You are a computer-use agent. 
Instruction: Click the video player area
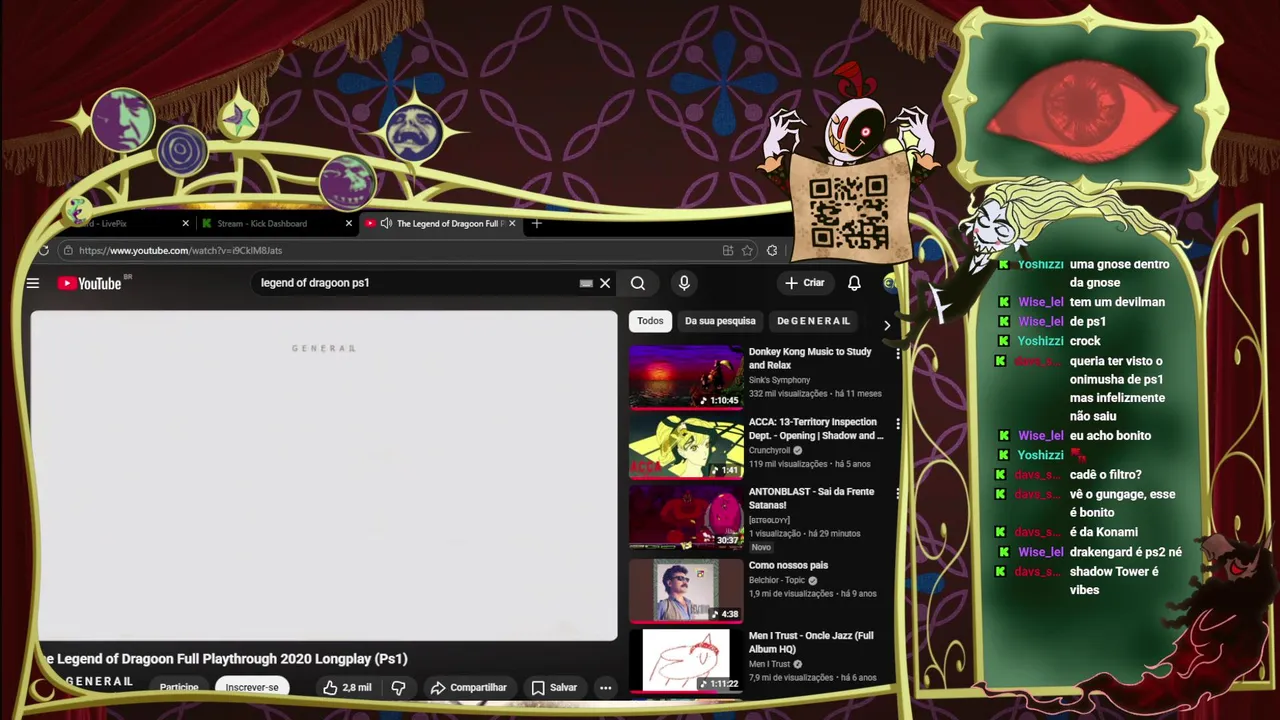[324, 475]
